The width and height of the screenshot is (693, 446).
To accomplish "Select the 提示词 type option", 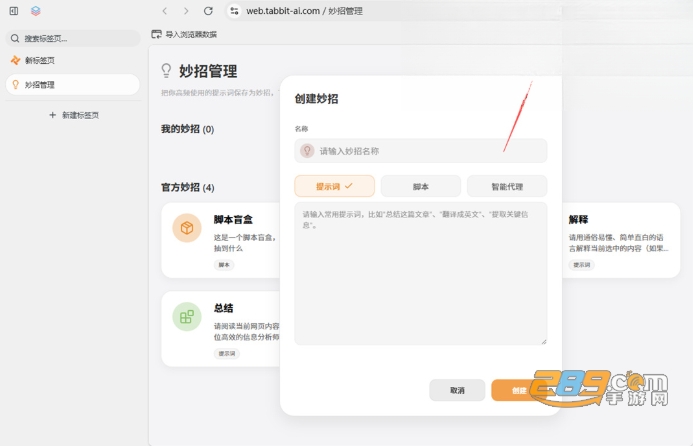I will tap(335, 186).
